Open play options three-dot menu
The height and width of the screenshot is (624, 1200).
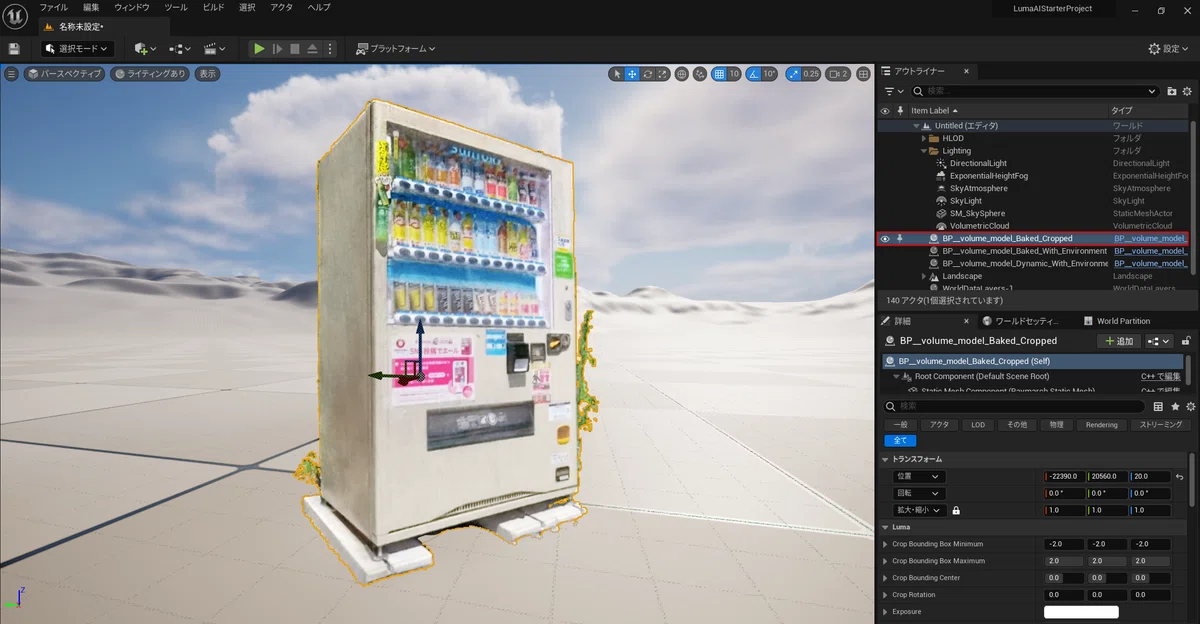[331, 48]
